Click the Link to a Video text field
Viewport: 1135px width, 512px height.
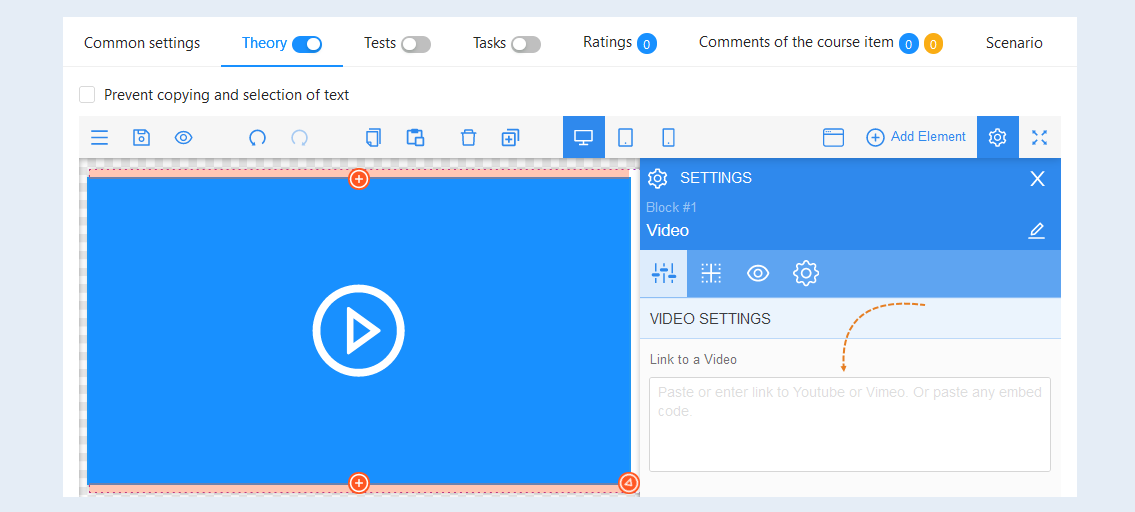(850, 424)
